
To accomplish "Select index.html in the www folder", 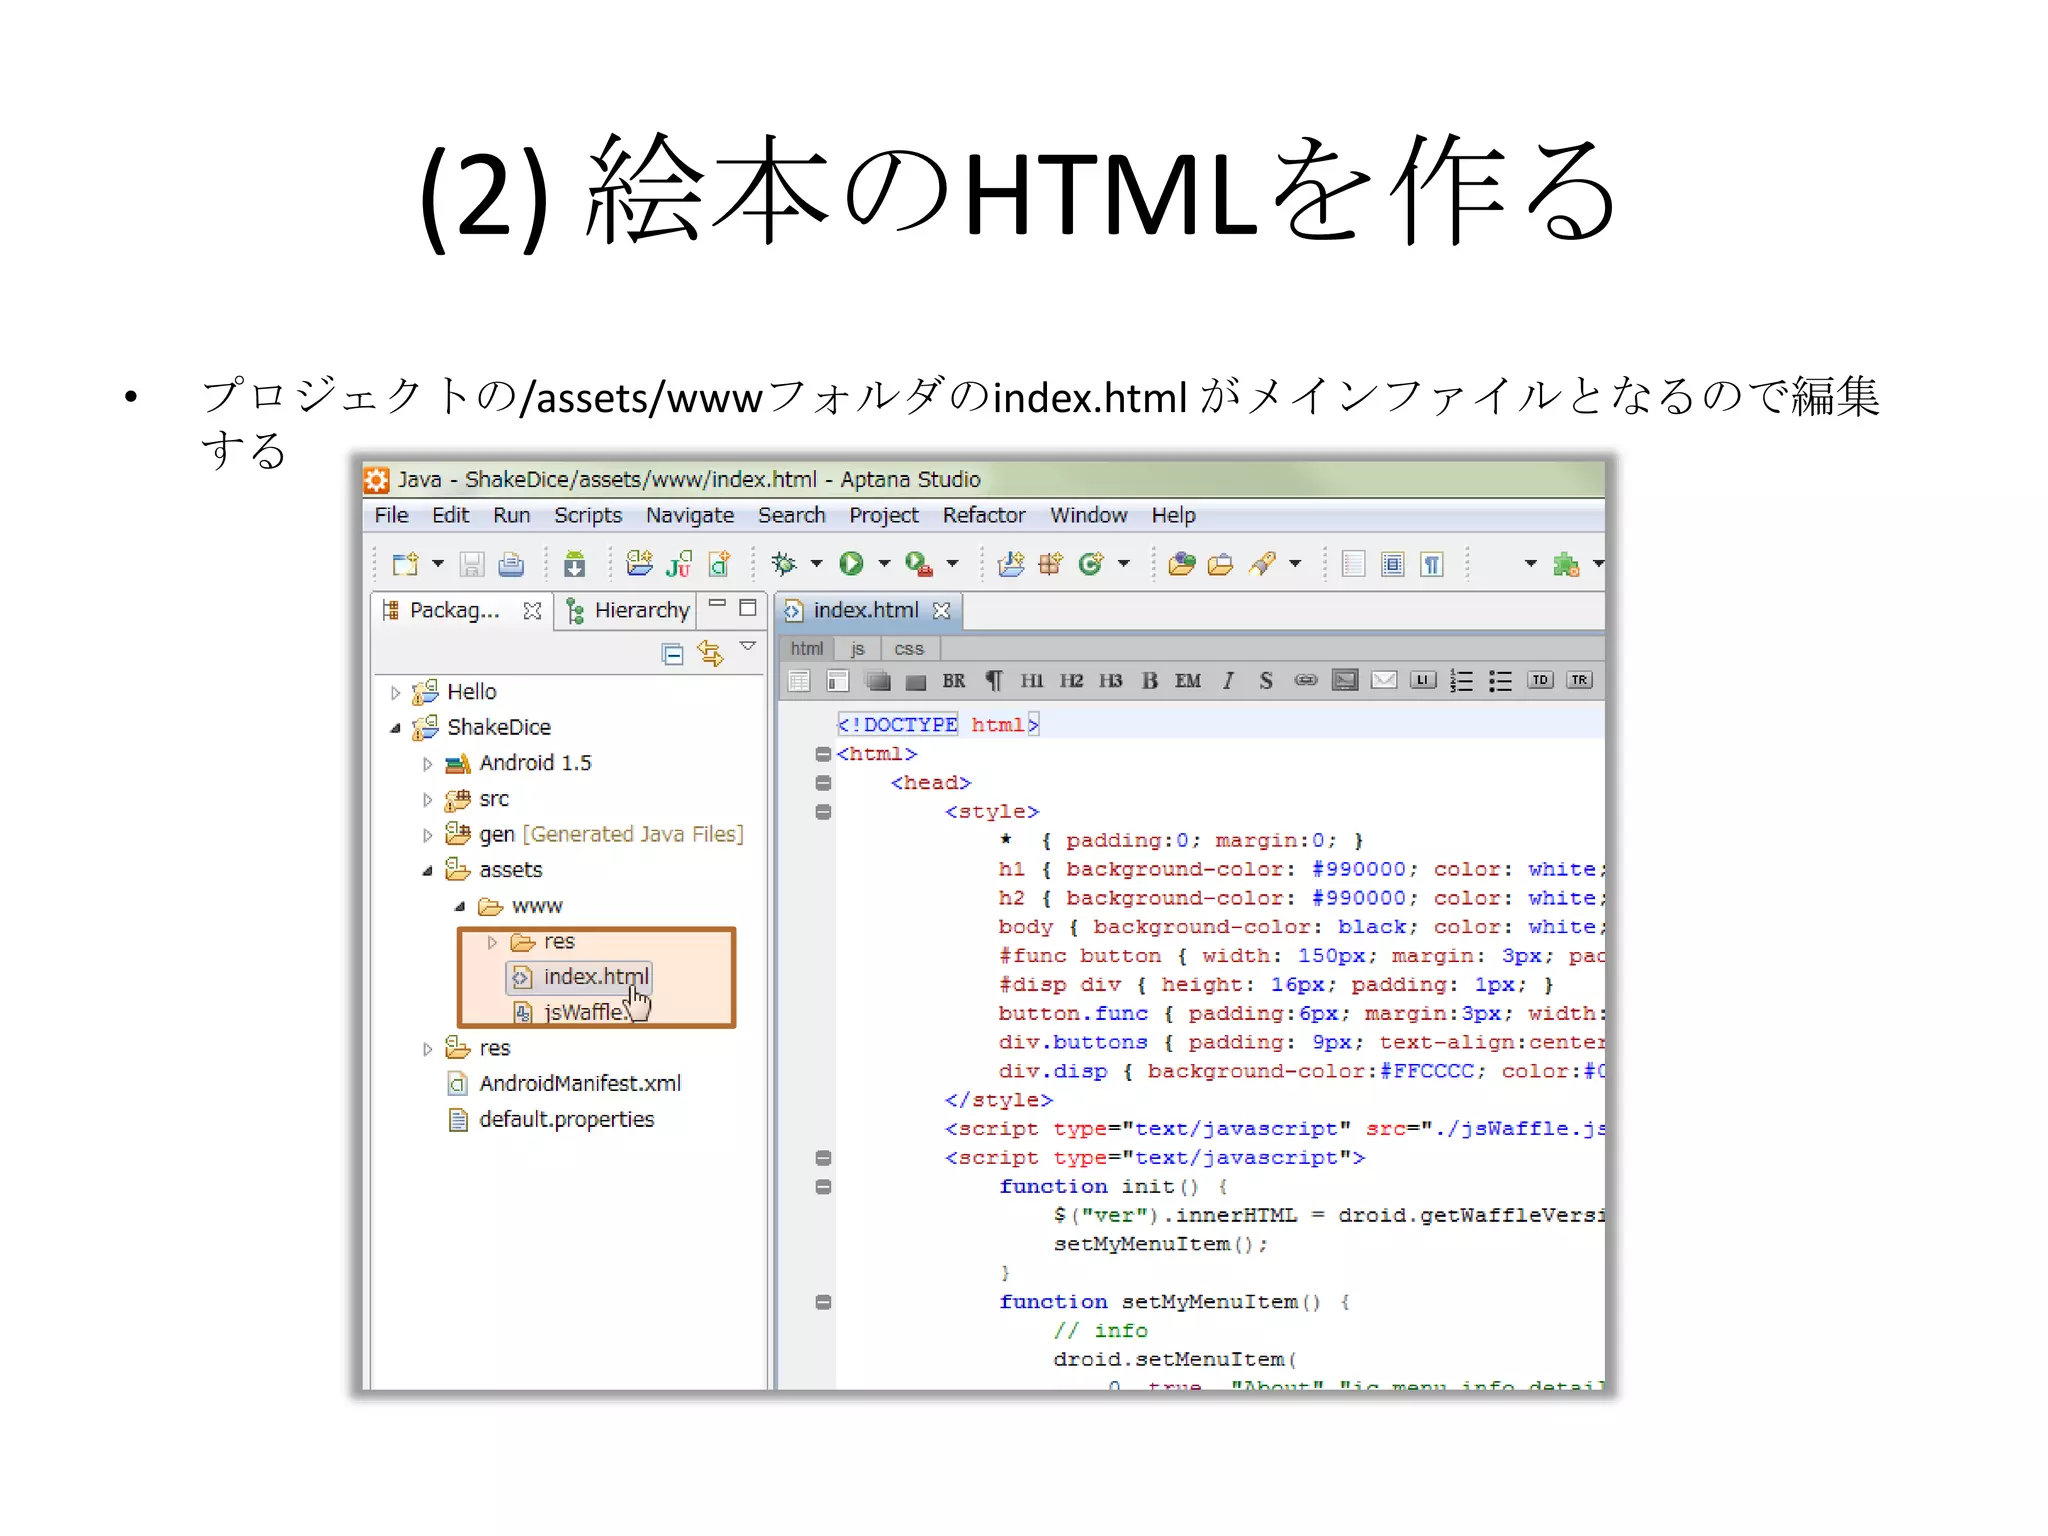I will pos(581,977).
